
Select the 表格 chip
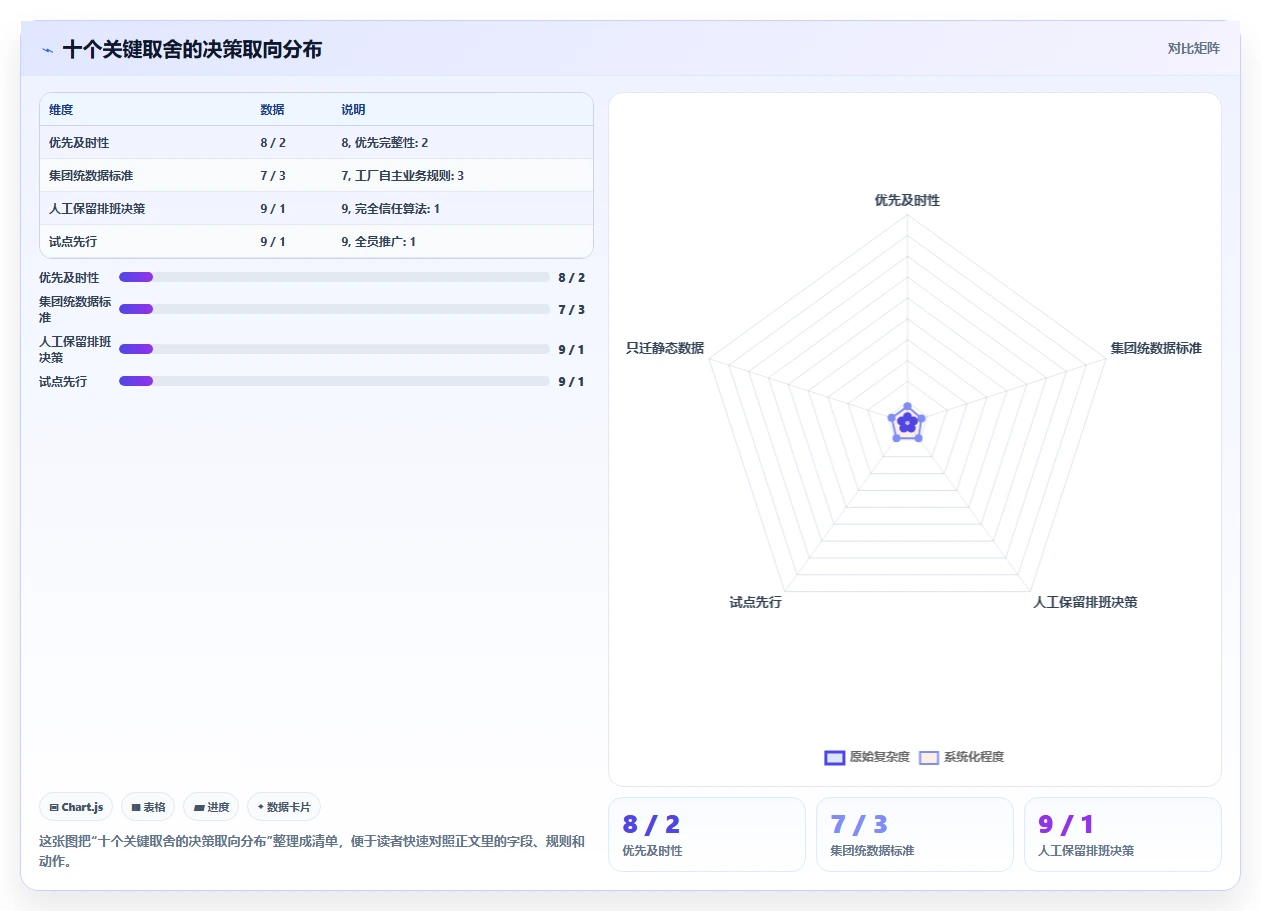pyautogui.click(x=148, y=807)
